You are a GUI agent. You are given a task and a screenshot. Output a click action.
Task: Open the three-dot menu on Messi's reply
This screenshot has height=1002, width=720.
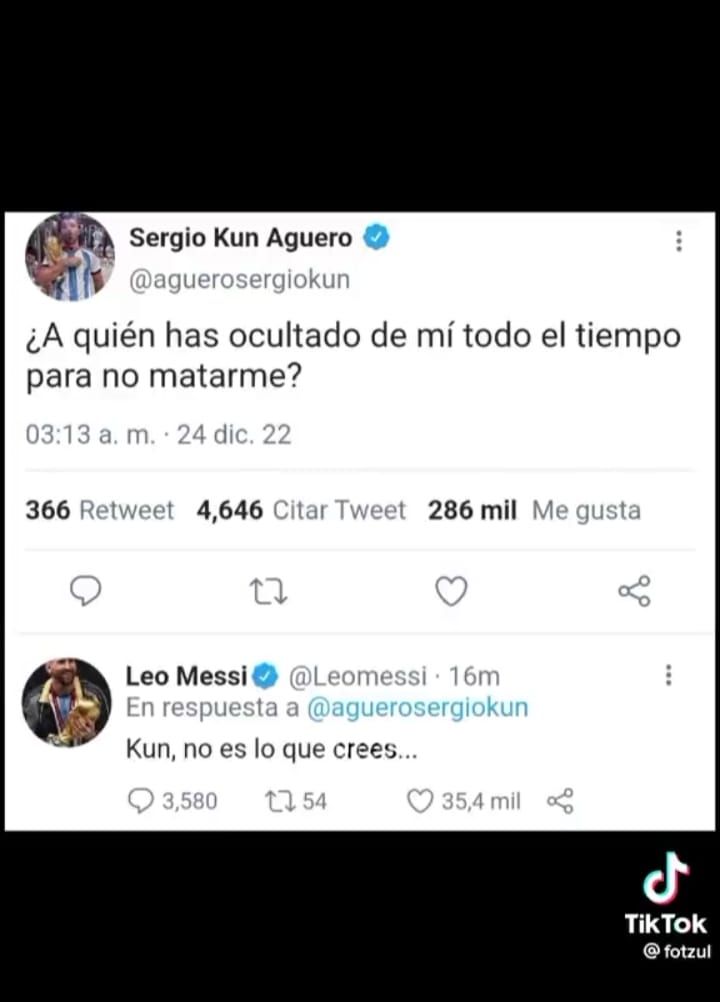pos(669,676)
